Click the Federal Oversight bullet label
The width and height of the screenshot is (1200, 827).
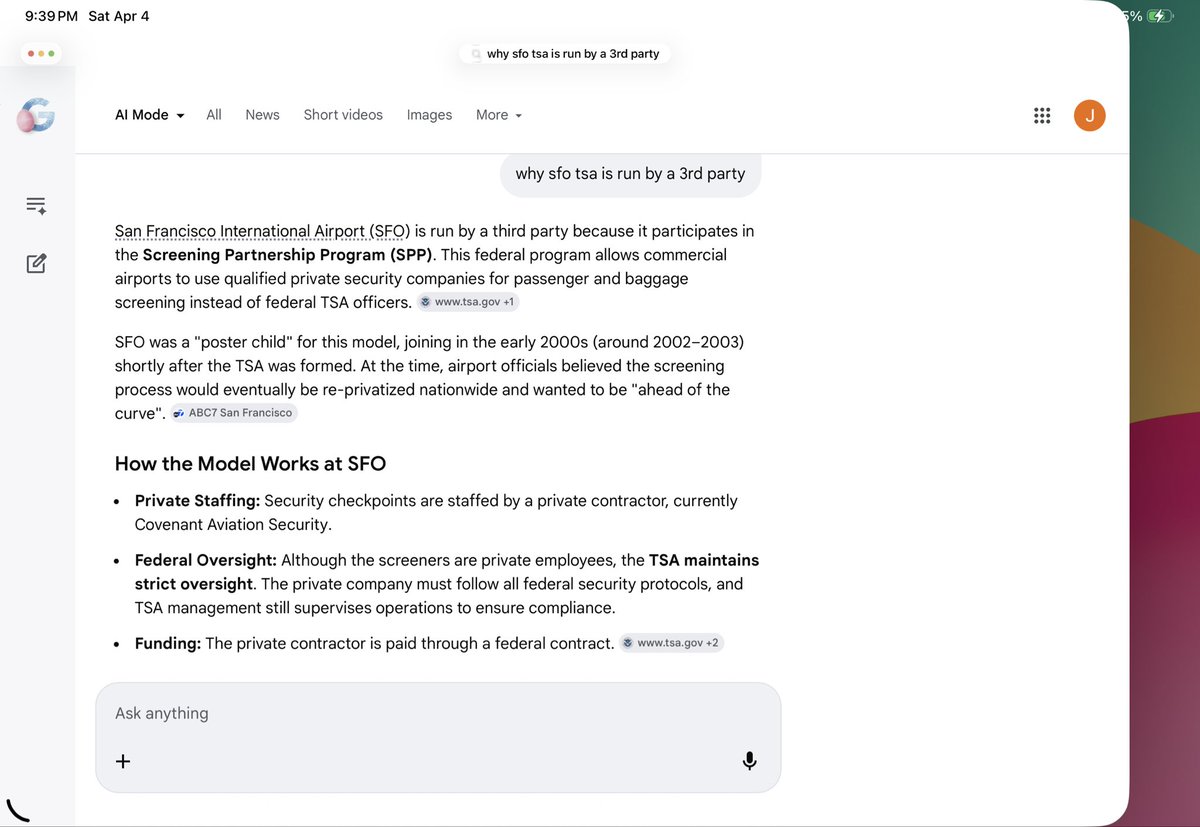tap(206, 560)
